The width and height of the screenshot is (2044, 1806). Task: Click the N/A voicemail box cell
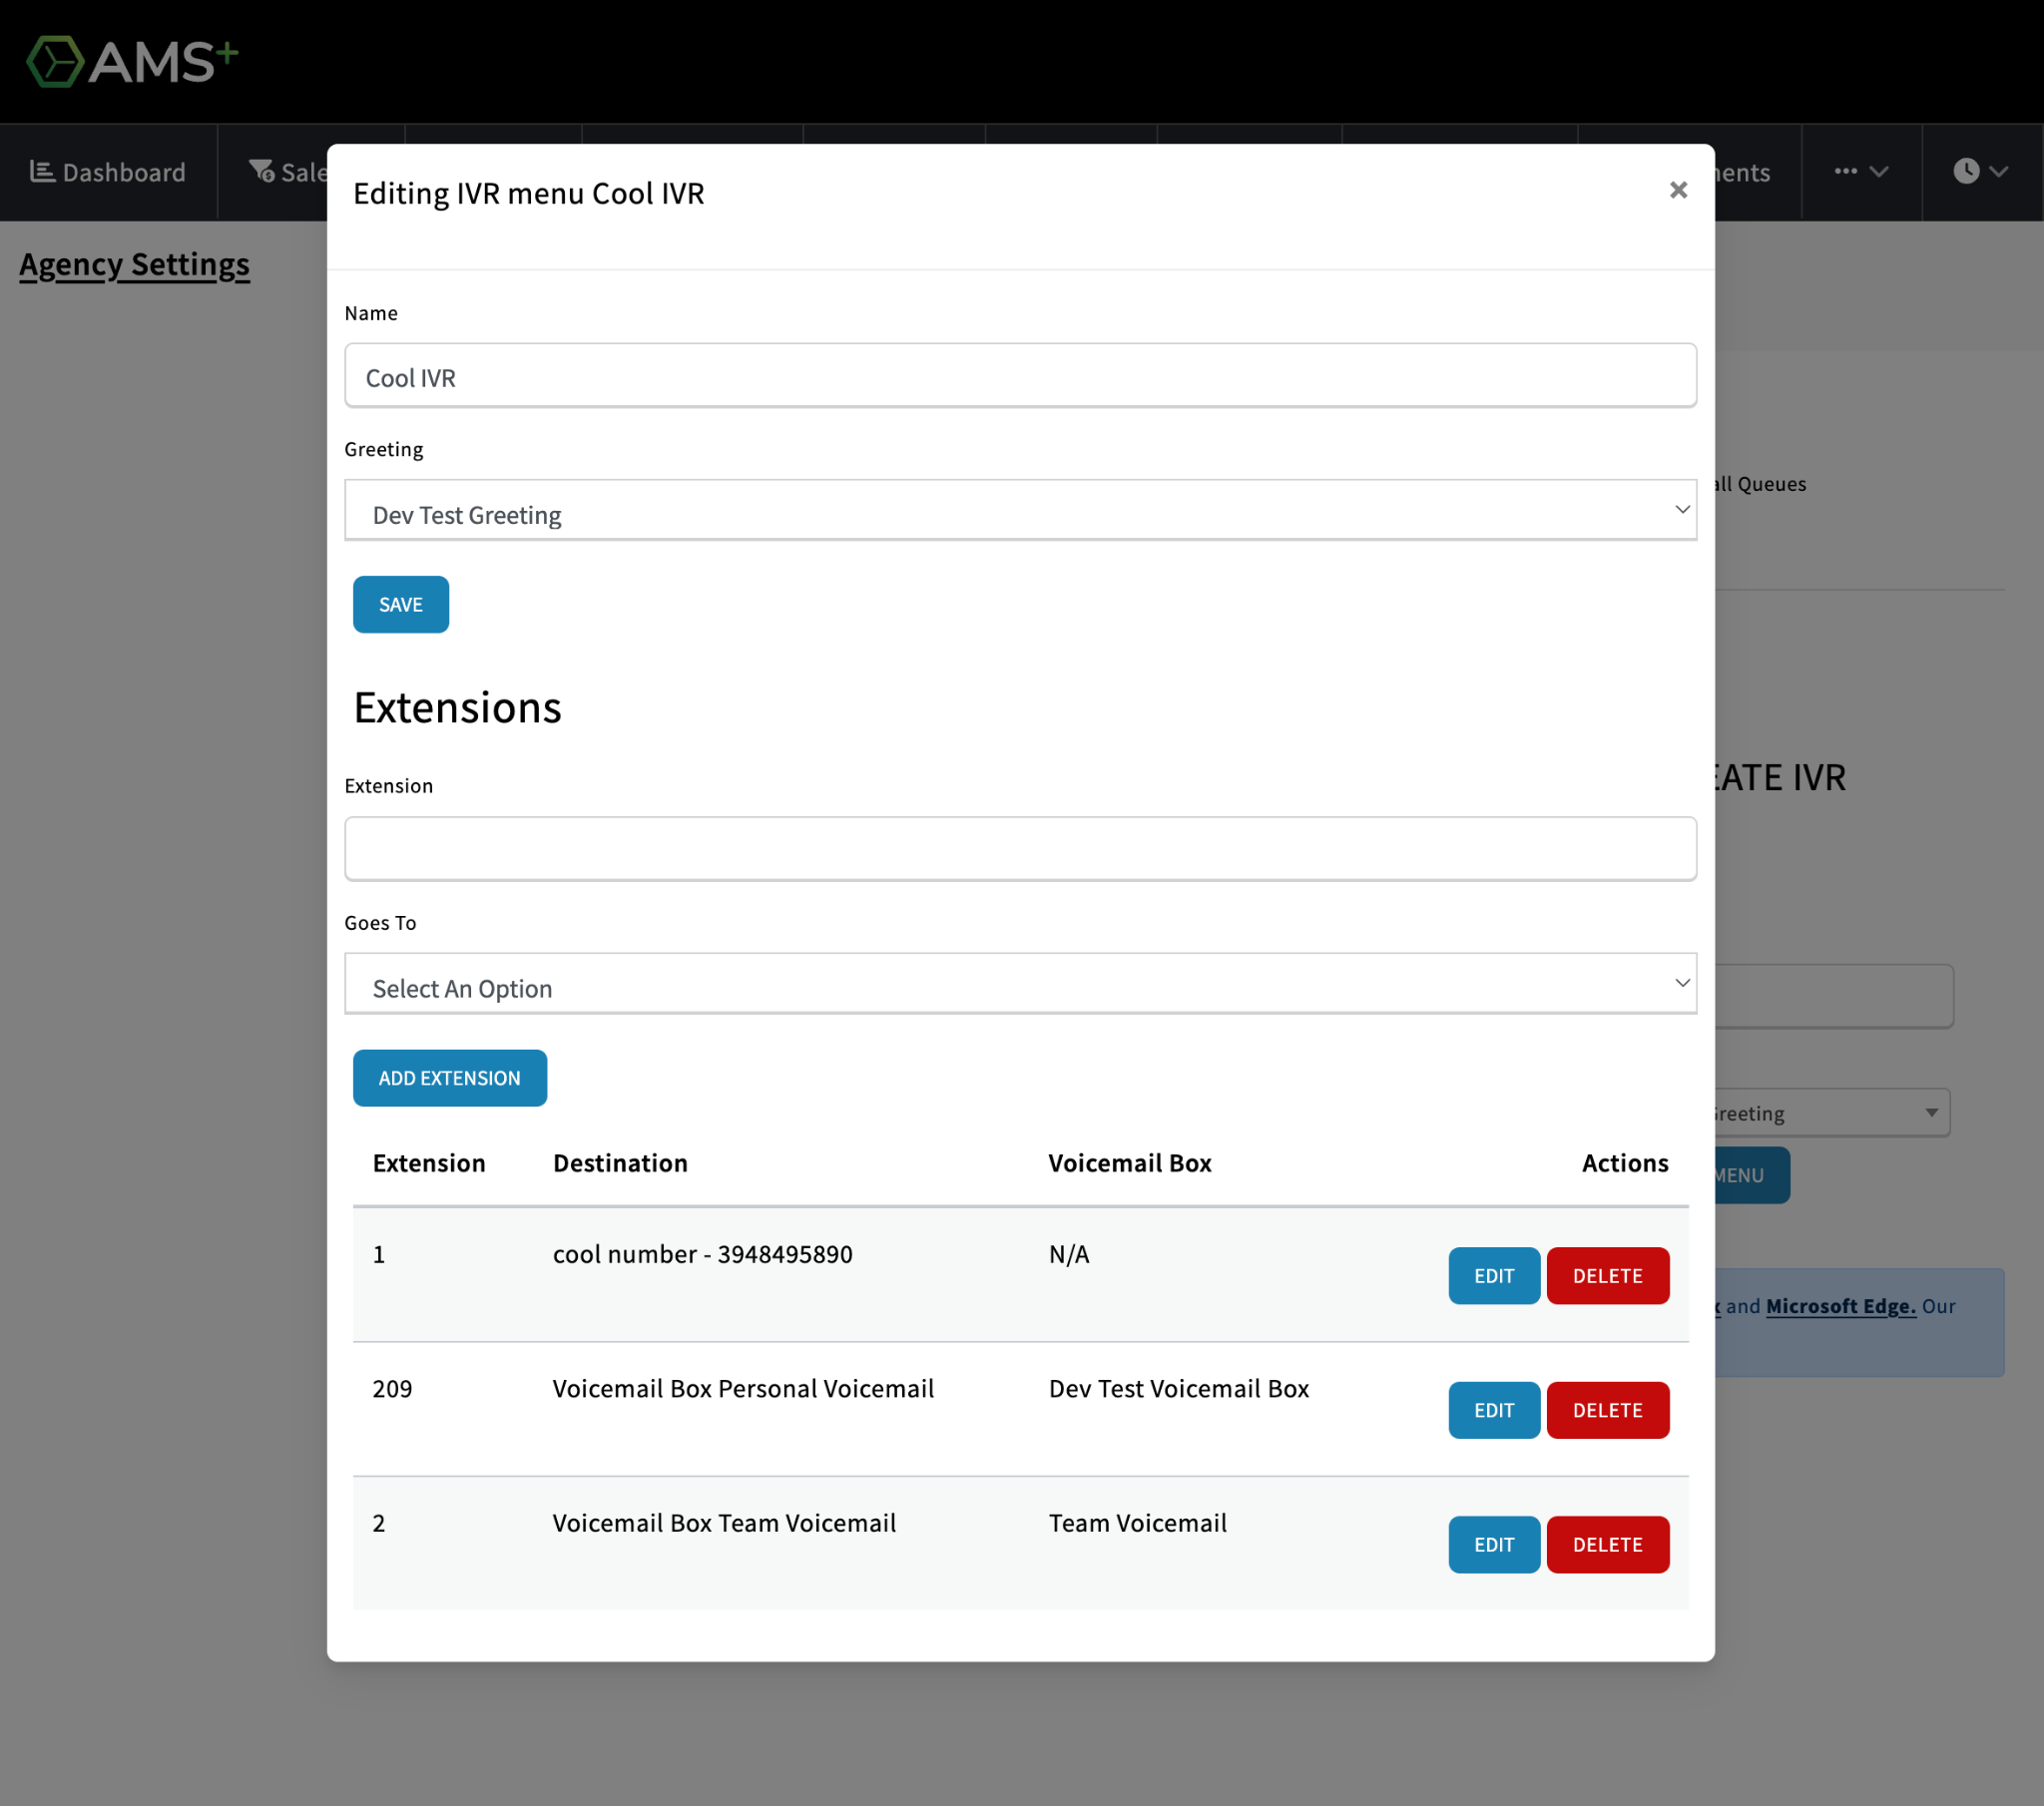1069,1254
